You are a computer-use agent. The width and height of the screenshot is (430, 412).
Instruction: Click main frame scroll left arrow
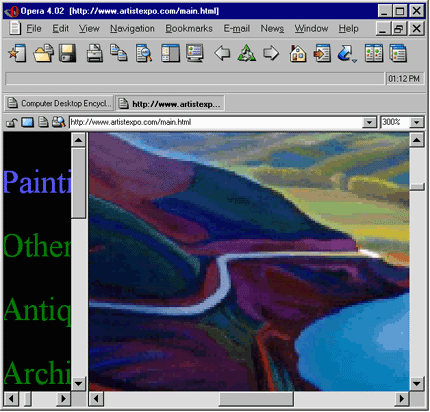click(96, 399)
